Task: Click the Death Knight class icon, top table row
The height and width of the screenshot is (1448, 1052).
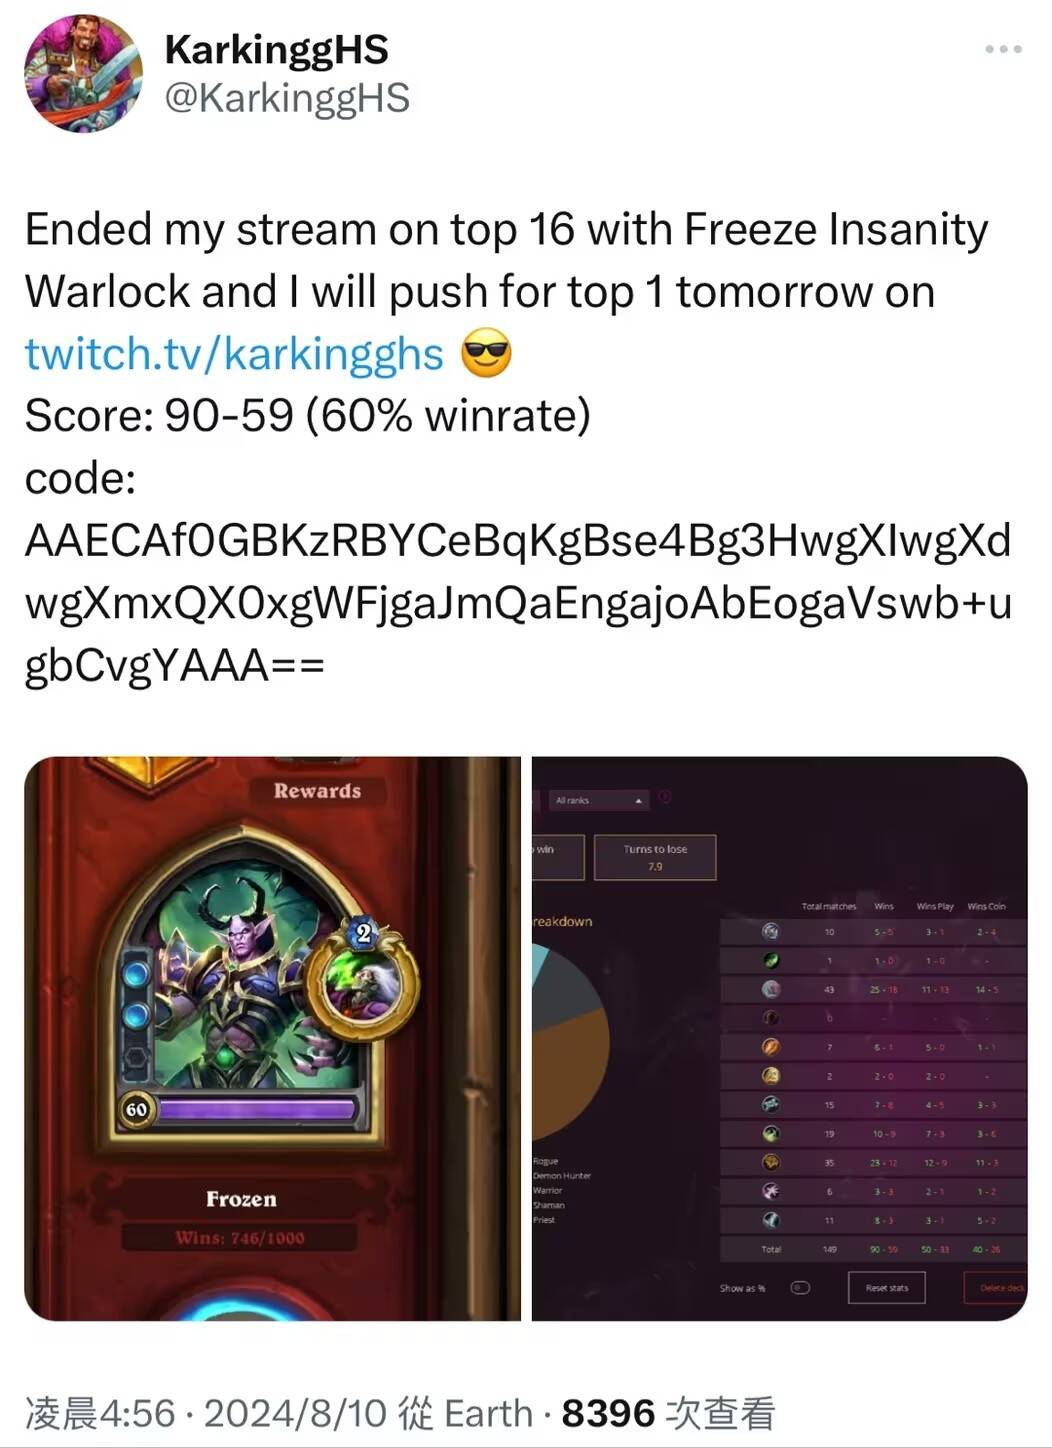Action: click(x=771, y=931)
